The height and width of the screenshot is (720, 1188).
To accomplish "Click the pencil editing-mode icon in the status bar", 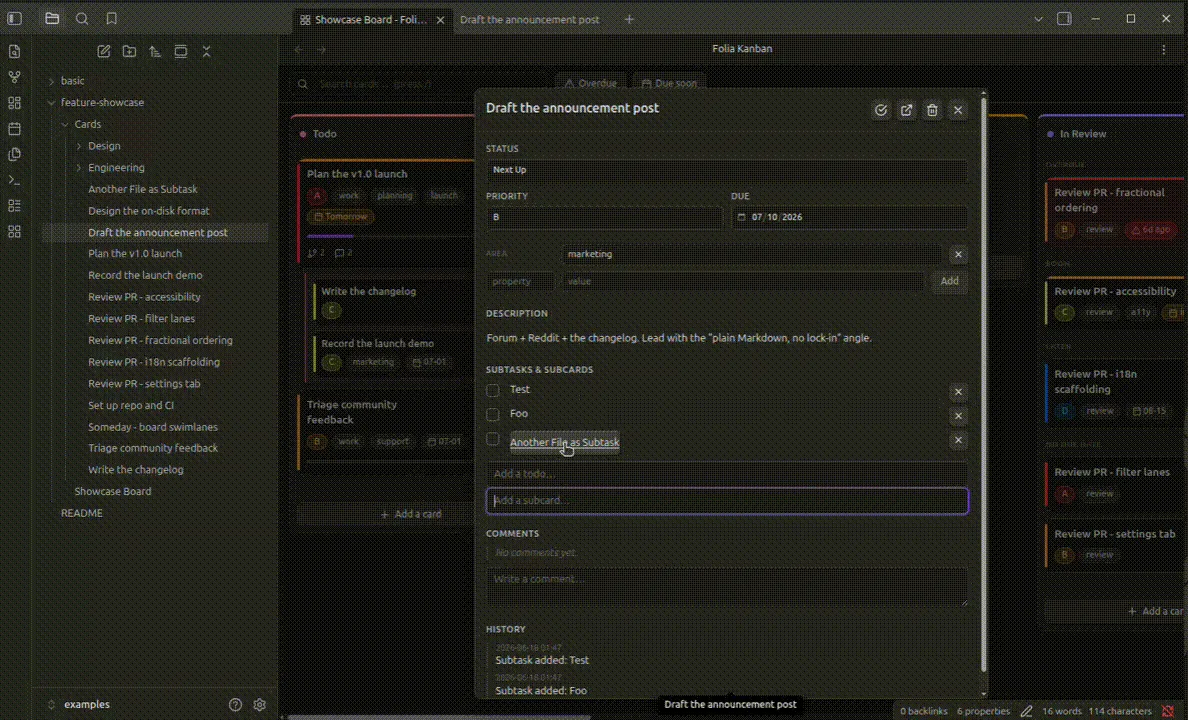I will click(x=1026, y=711).
